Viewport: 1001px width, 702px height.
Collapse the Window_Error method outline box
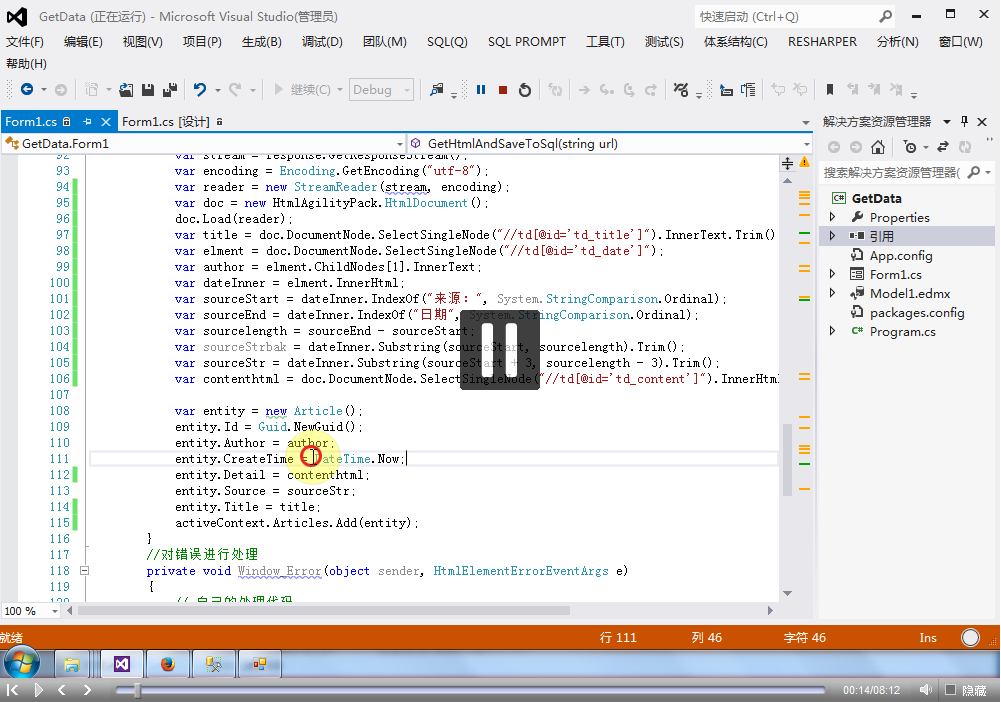coord(84,571)
